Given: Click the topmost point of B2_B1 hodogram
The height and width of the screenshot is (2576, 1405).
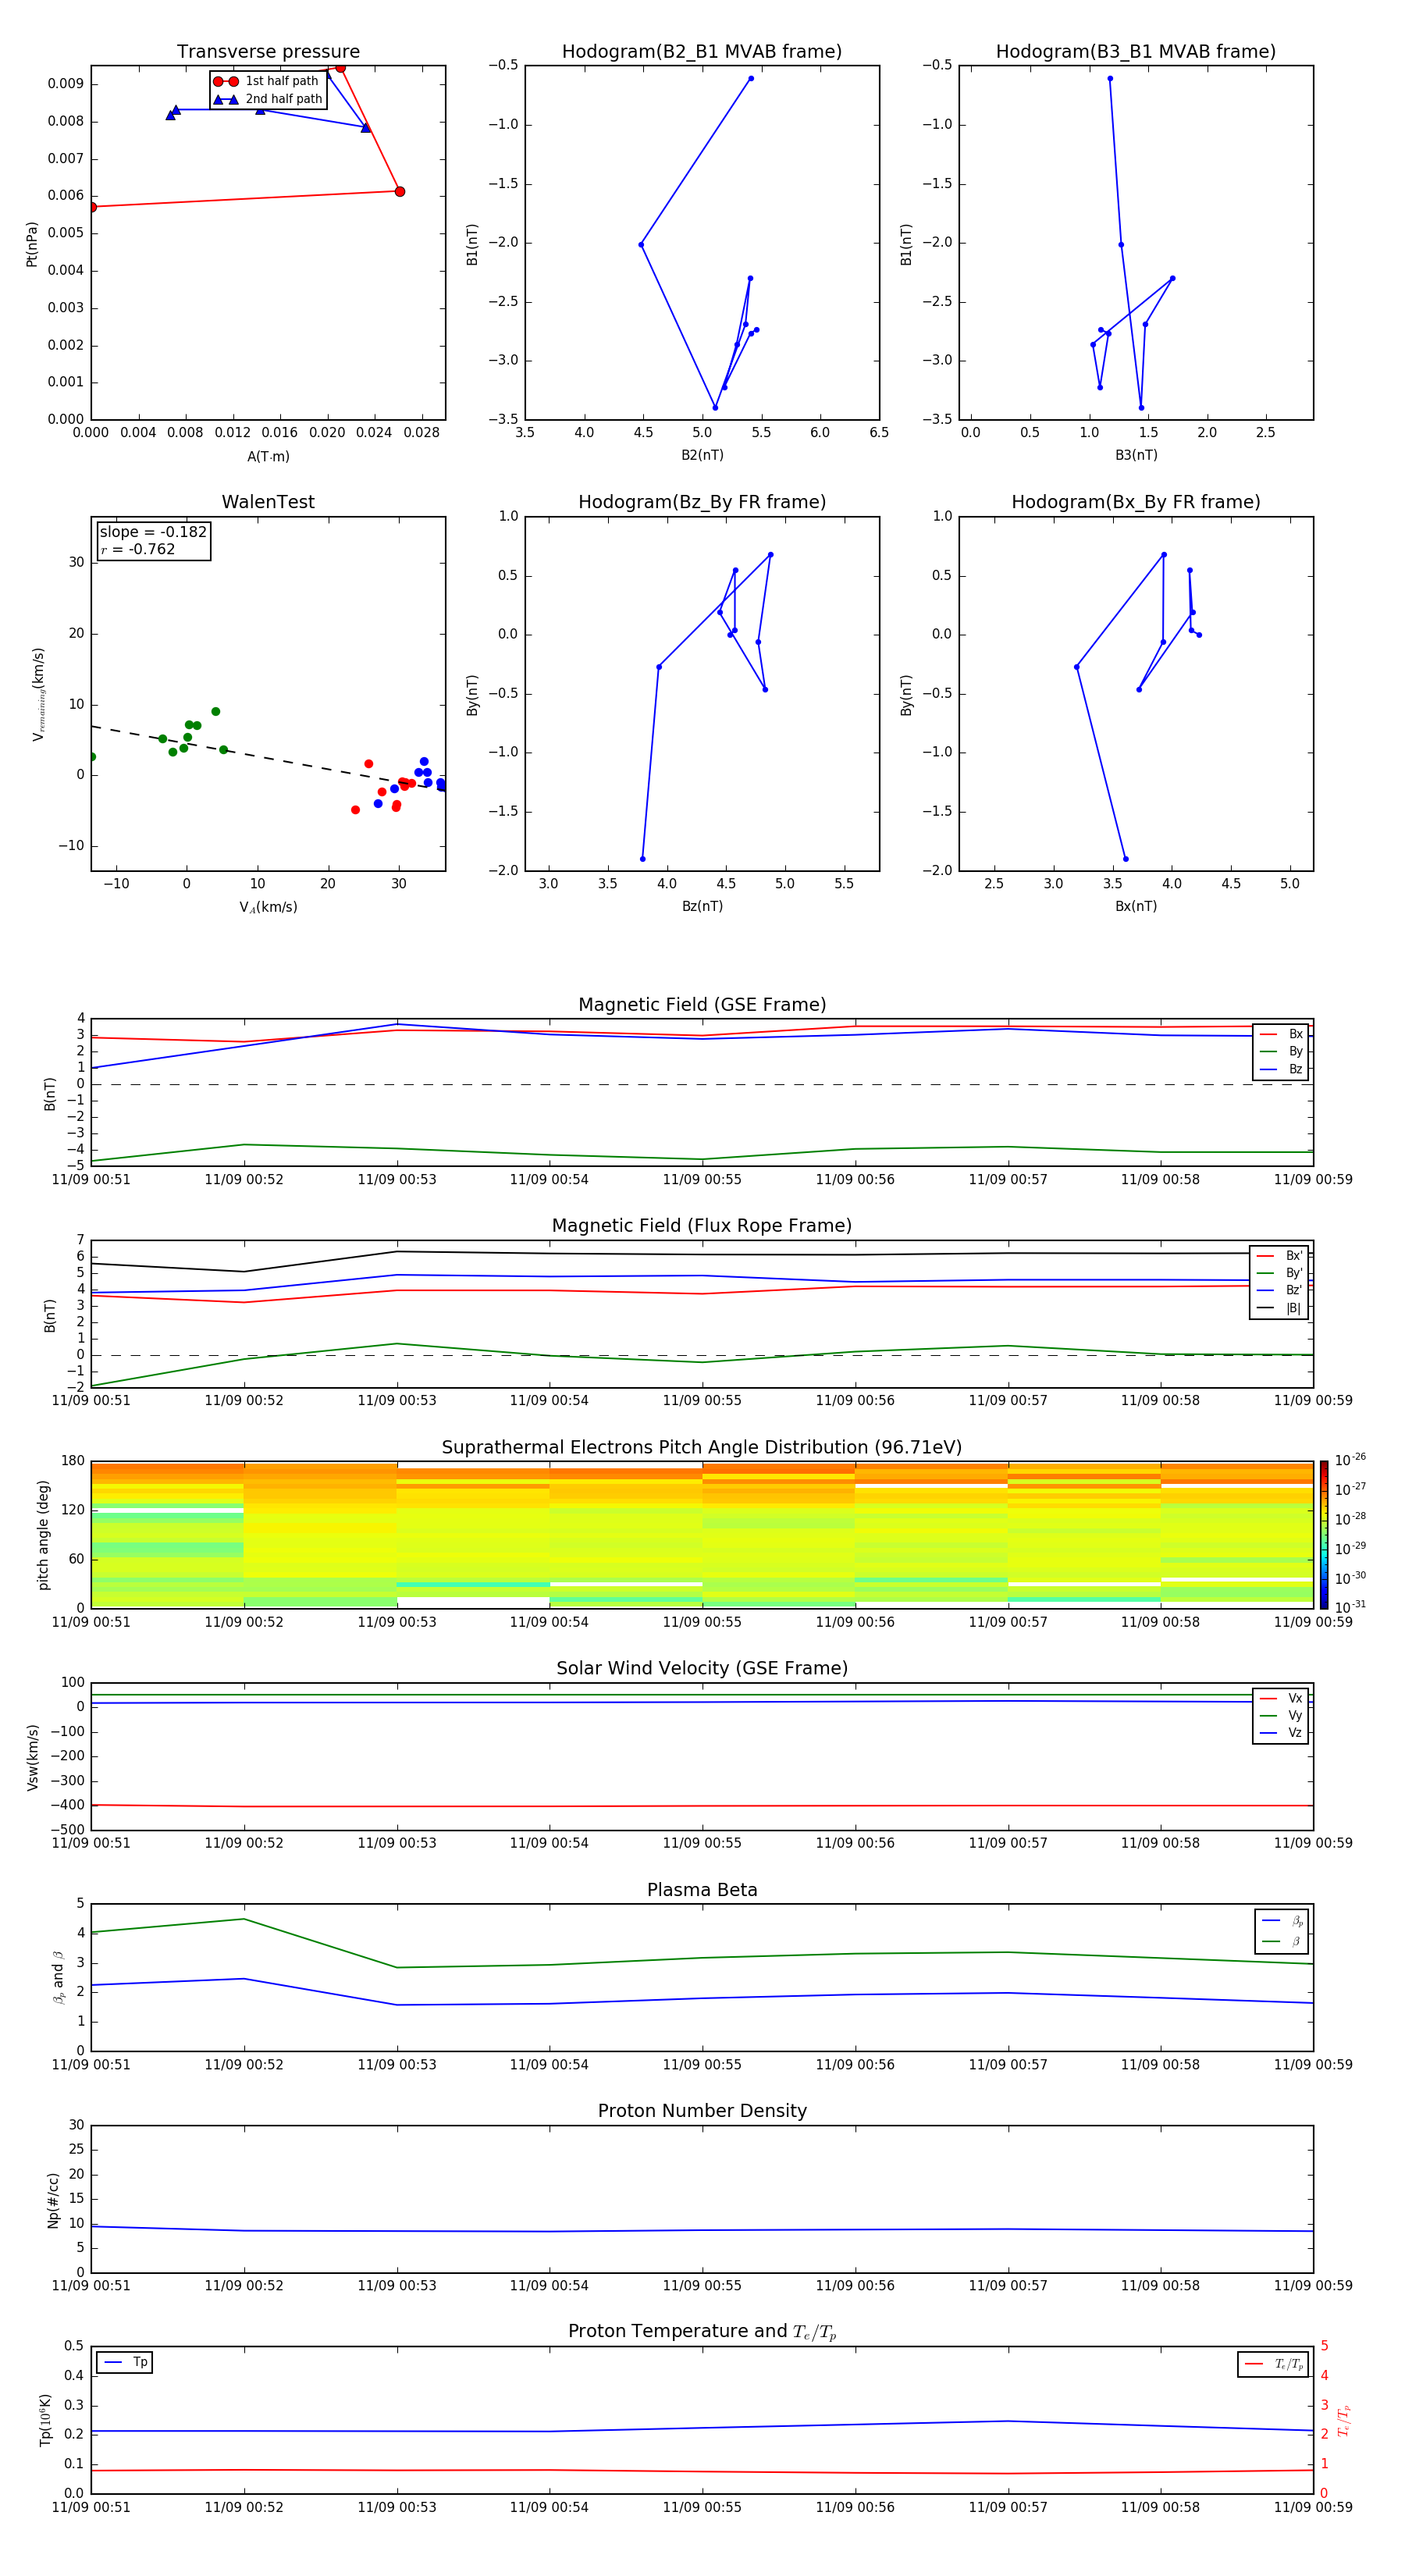Looking at the screenshot, I should 751,78.
